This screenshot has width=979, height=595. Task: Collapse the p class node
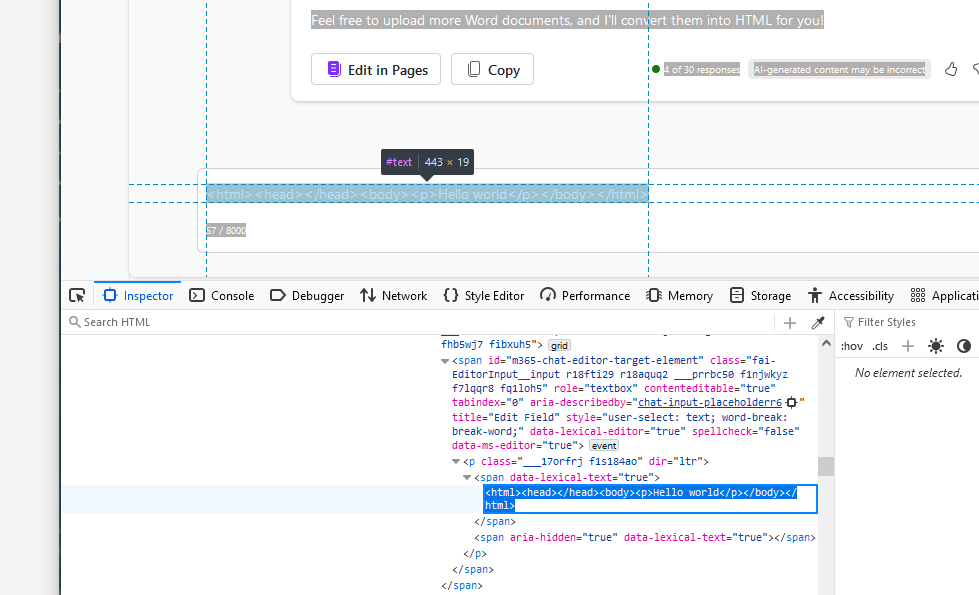click(456, 462)
